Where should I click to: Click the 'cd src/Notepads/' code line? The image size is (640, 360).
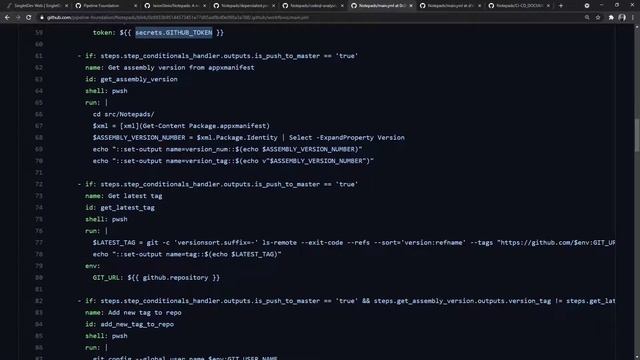pos(123,114)
